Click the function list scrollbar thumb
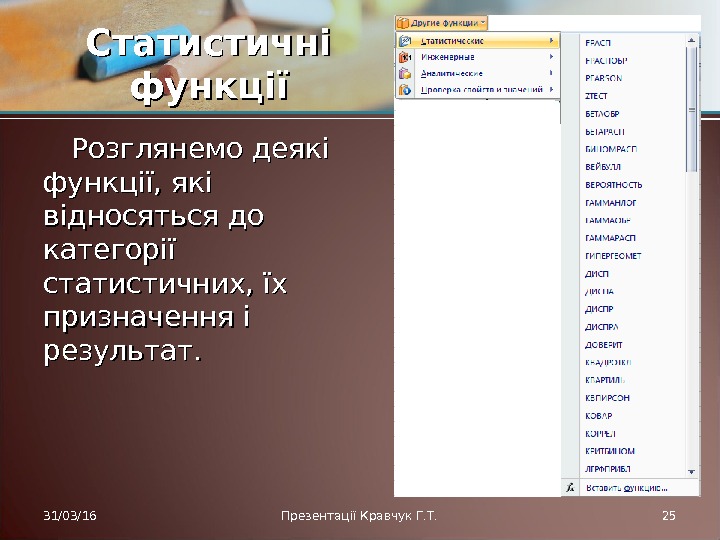Viewport: 720px width, 540px height. (x=692, y=109)
